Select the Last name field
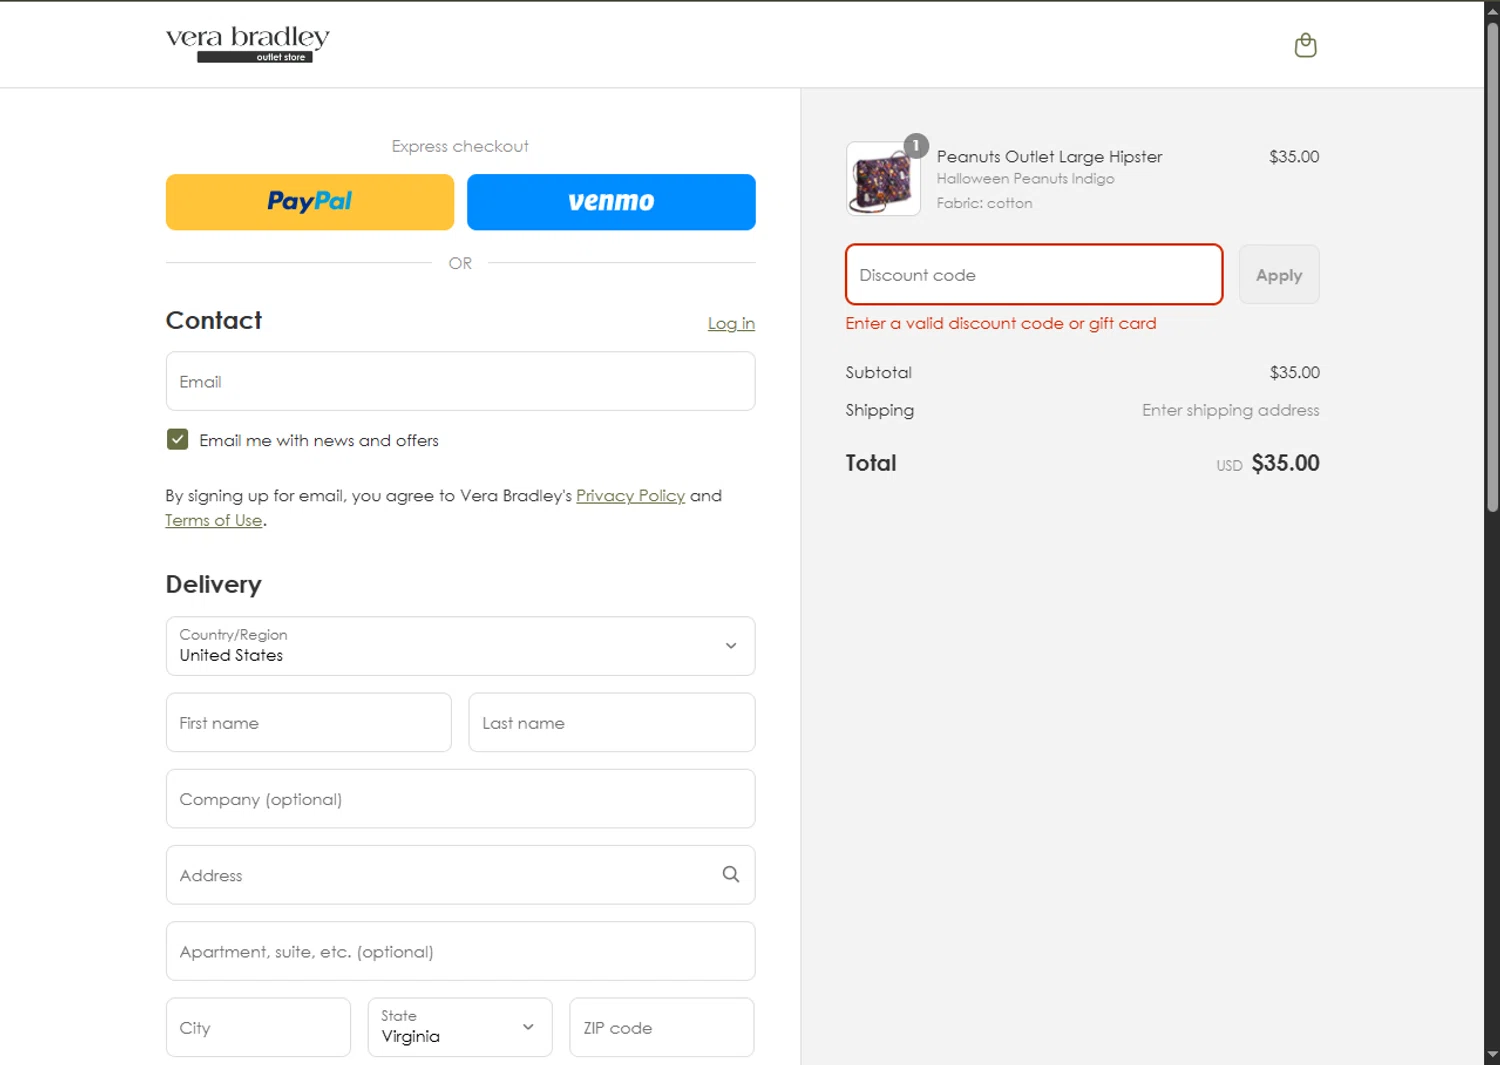This screenshot has width=1500, height=1065. [611, 723]
